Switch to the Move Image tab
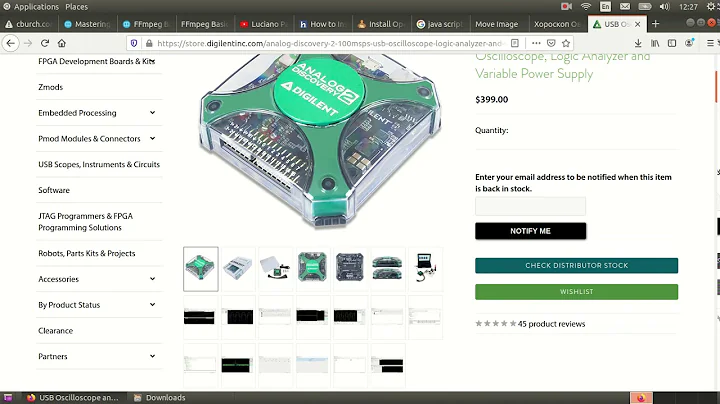This screenshot has width=720, height=404. pyautogui.click(x=497, y=24)
